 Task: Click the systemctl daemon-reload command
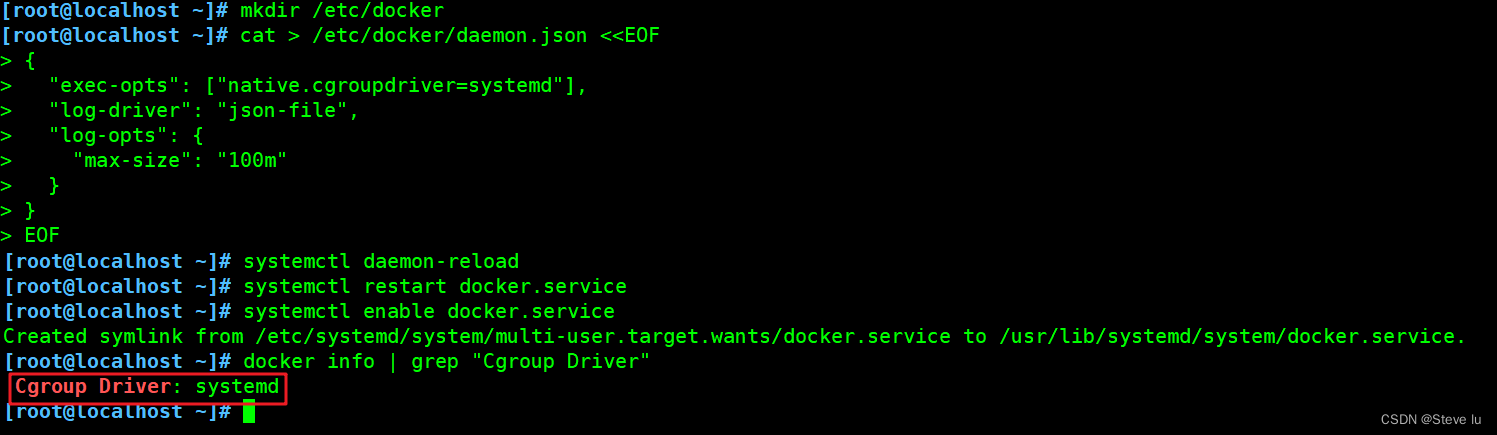coord(381,261)
